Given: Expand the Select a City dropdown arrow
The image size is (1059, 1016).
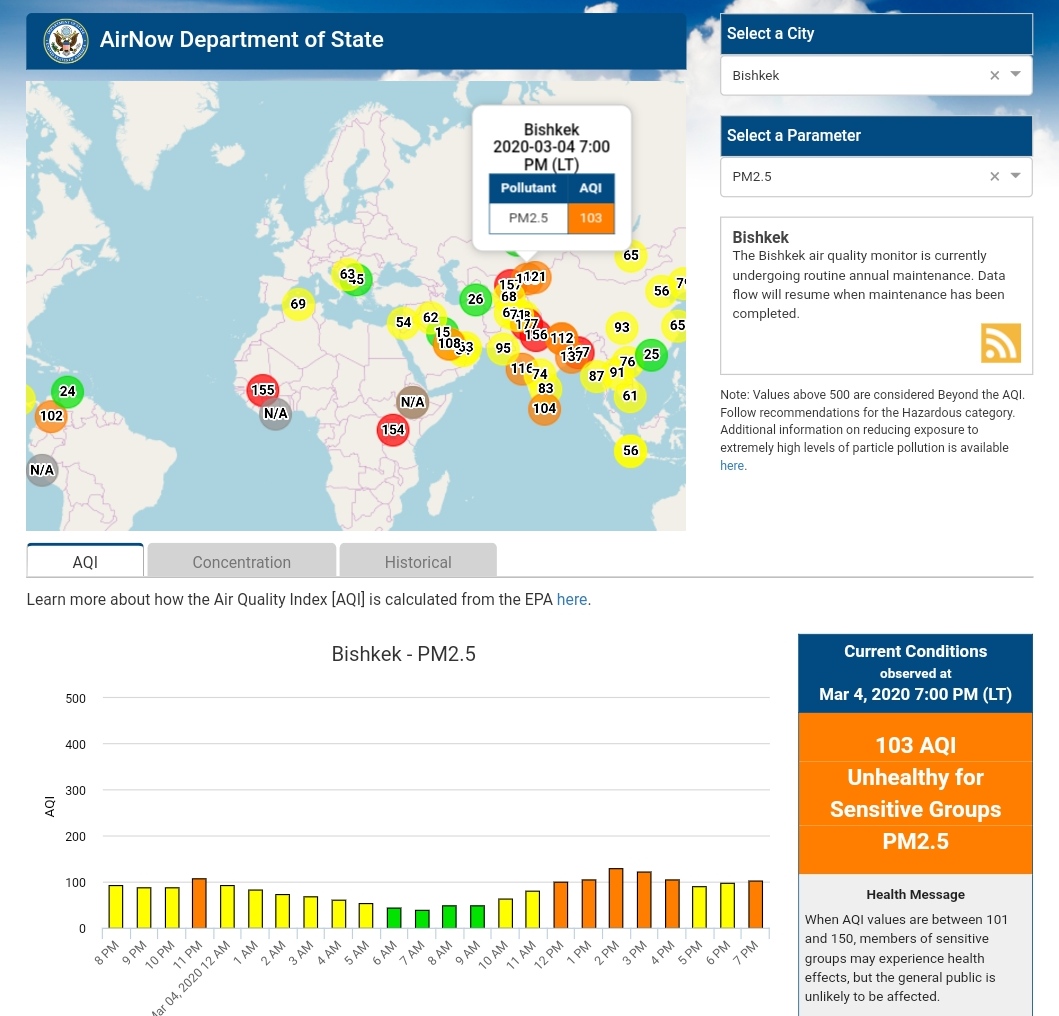Looking at the screenshot, I should pyautogui.click(x=1016, y=75).
